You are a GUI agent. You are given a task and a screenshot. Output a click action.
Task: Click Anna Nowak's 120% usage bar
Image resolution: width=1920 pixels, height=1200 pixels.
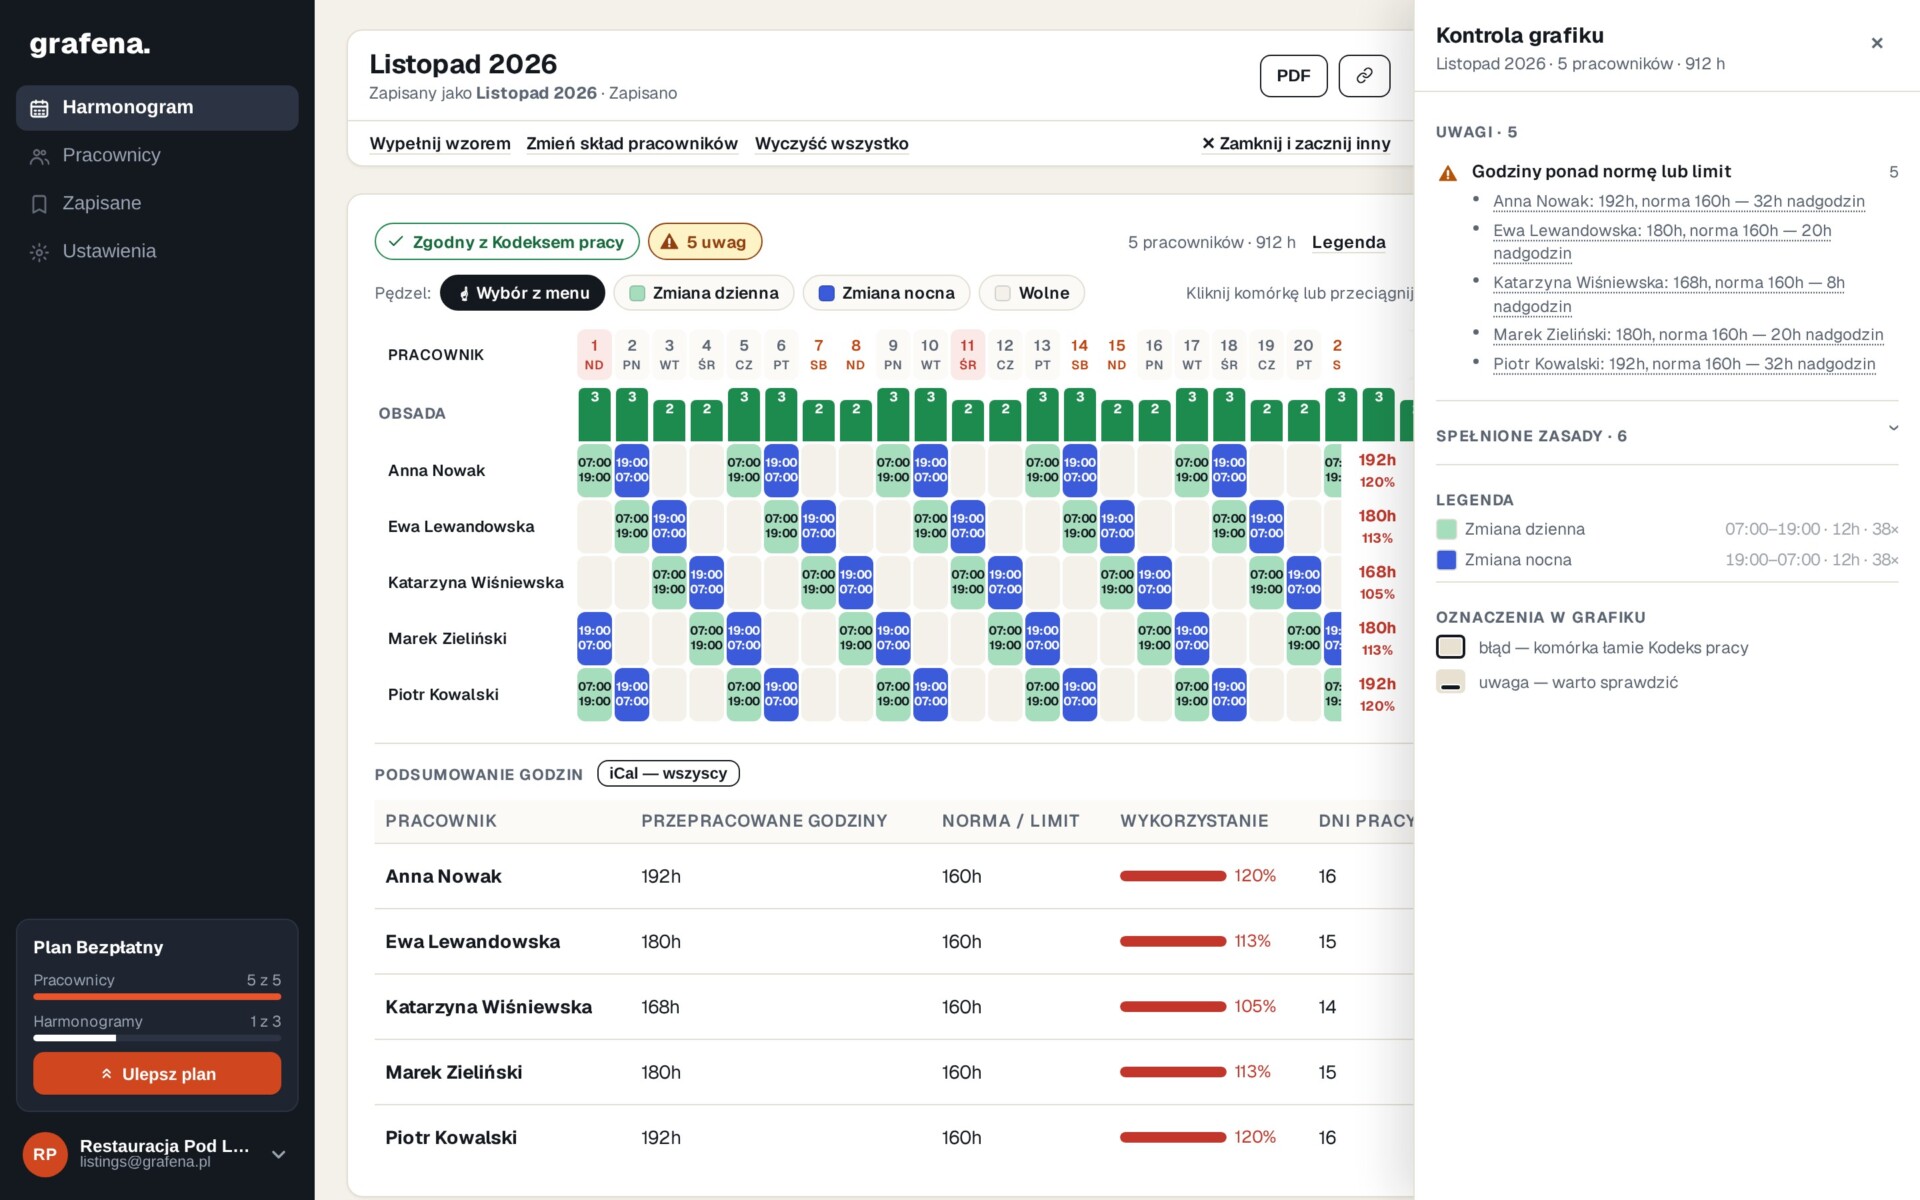1173,876
